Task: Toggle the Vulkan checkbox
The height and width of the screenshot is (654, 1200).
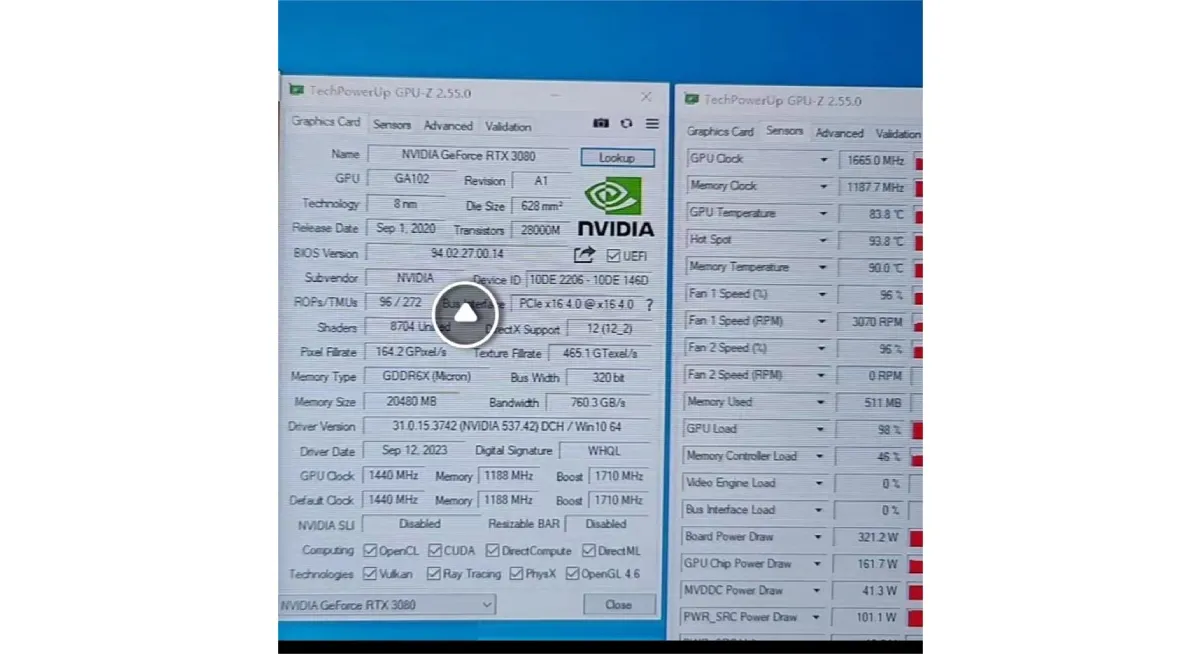Action: pos(370,574)
